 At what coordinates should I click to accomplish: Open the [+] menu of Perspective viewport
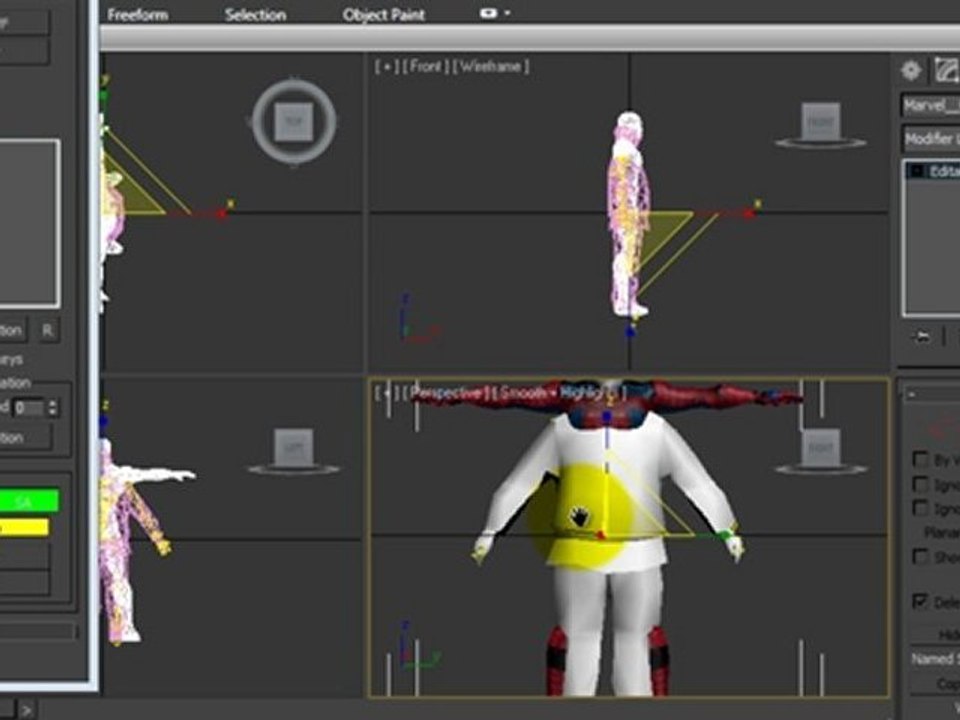tap(386, 392)
